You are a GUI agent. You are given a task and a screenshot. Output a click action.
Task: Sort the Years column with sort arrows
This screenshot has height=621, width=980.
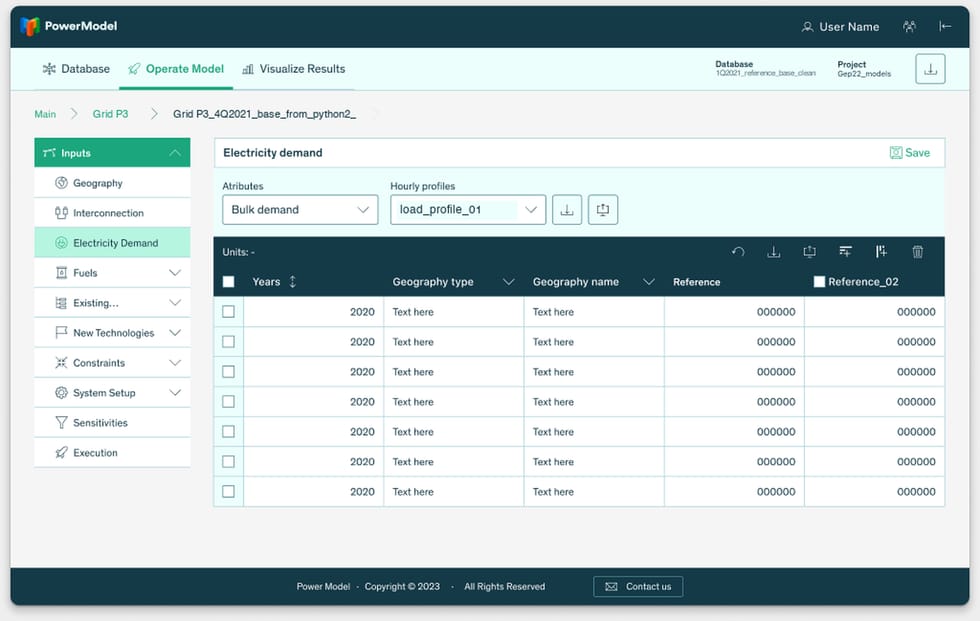coord(292,282)
